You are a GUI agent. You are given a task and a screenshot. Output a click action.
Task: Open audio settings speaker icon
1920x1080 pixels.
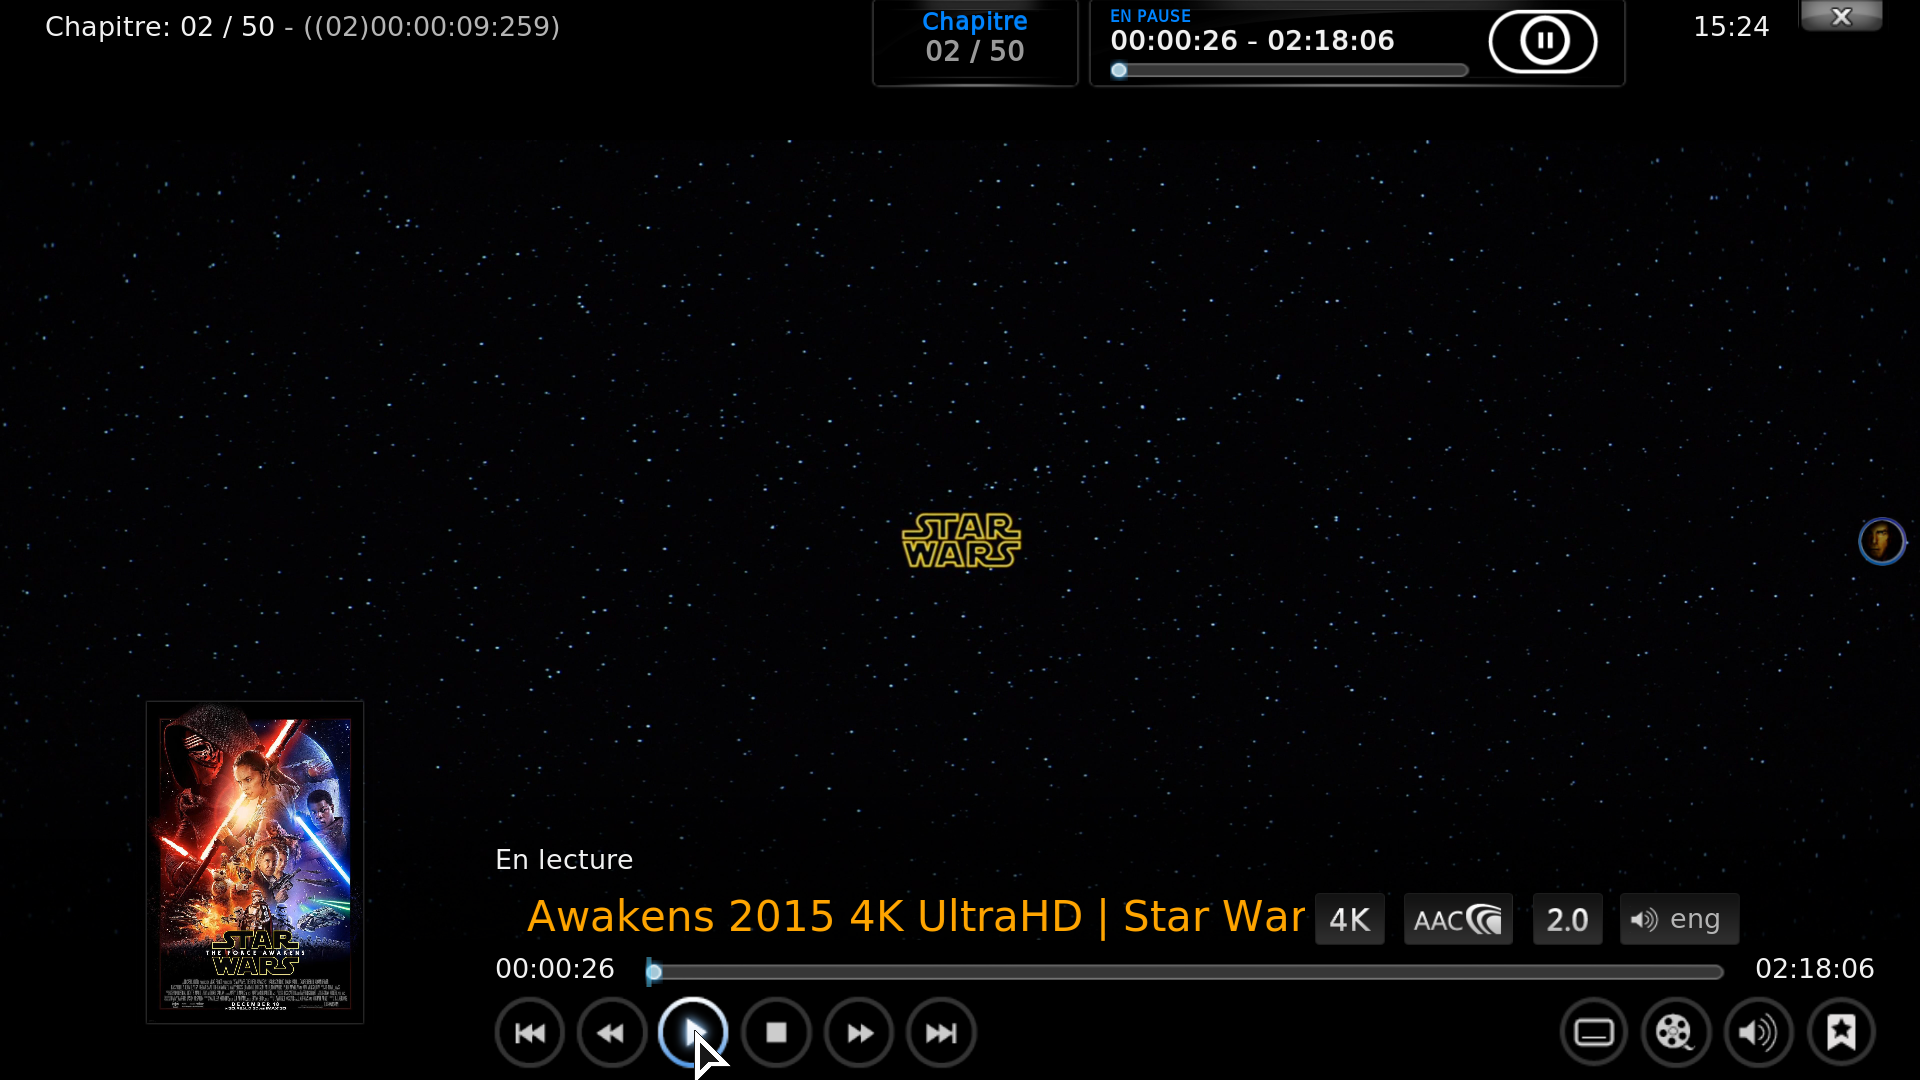(1758, 1033)
